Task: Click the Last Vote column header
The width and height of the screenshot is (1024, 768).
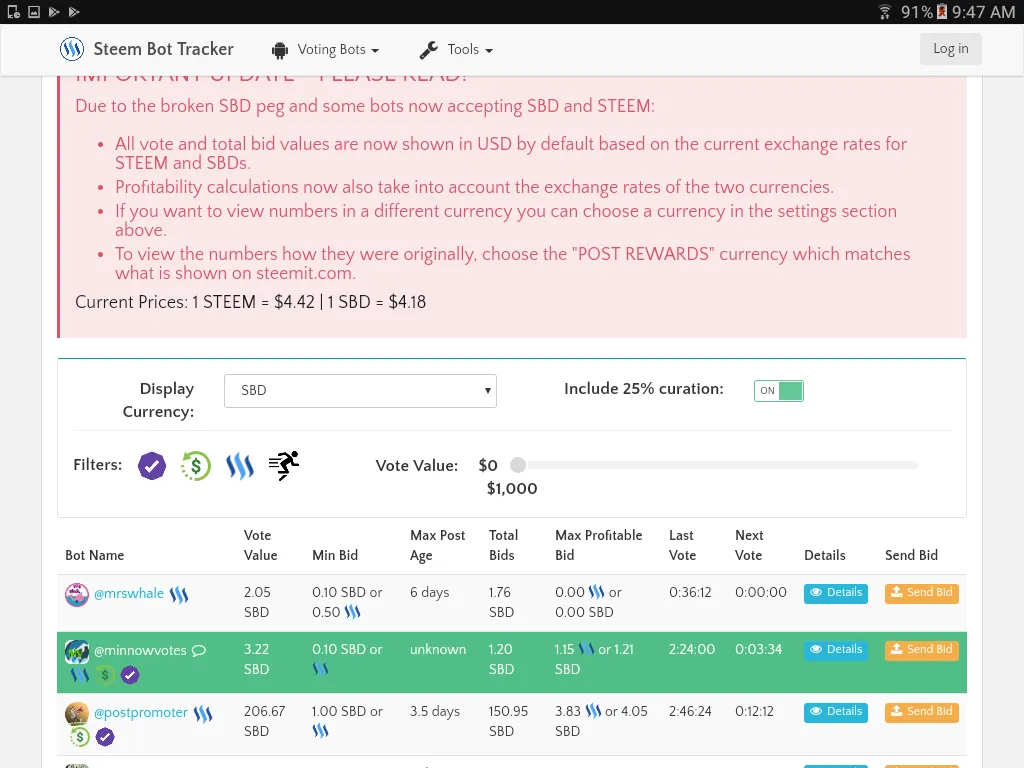Action: tap(682, 545)
